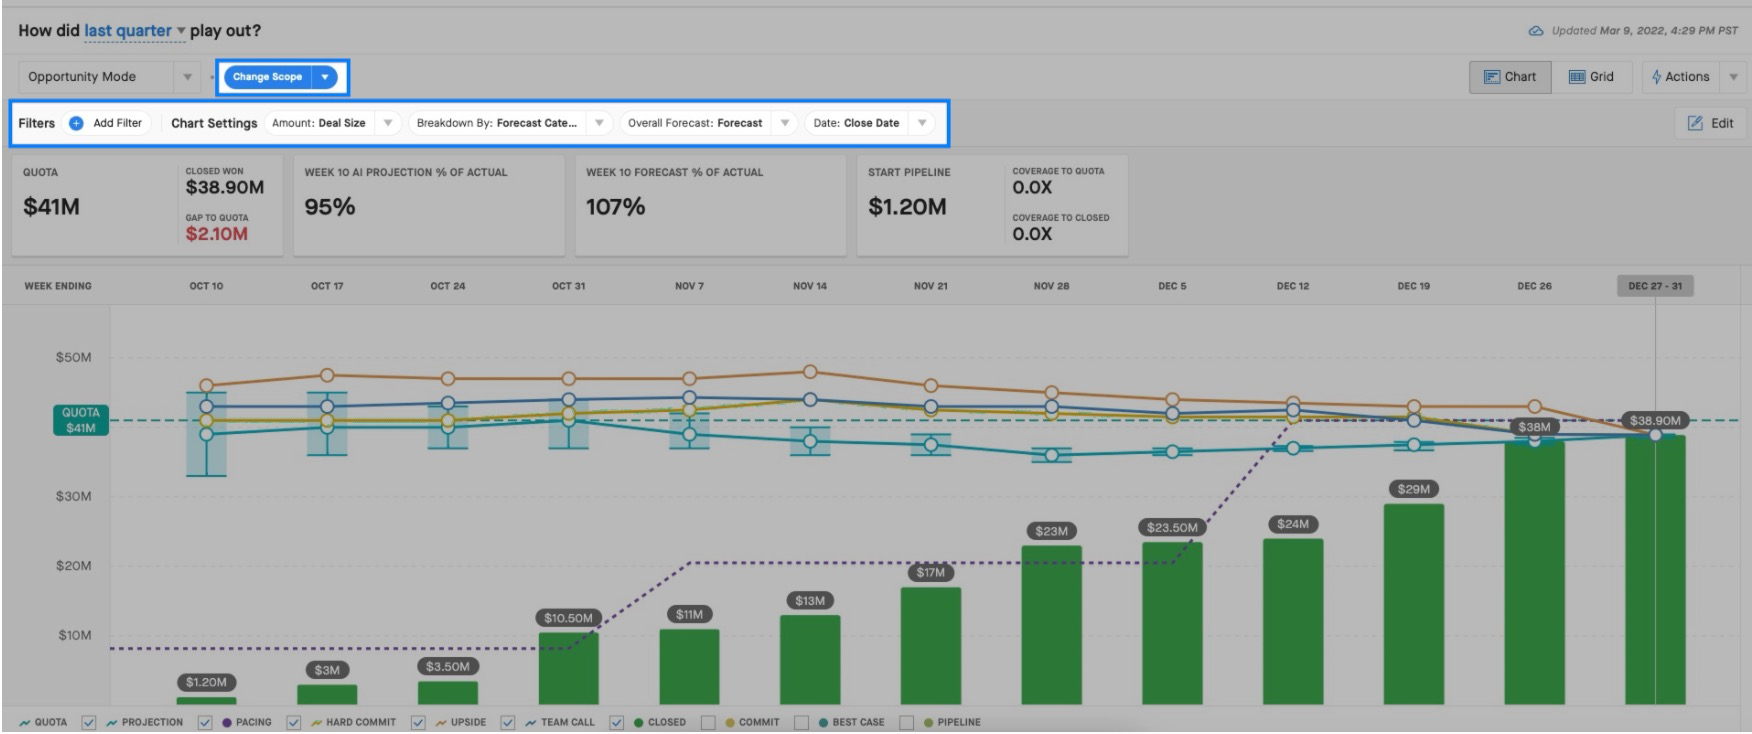Click the Actions lightning bolt icon
This screenshot has width=1752, height=734.
[1657, 77]
